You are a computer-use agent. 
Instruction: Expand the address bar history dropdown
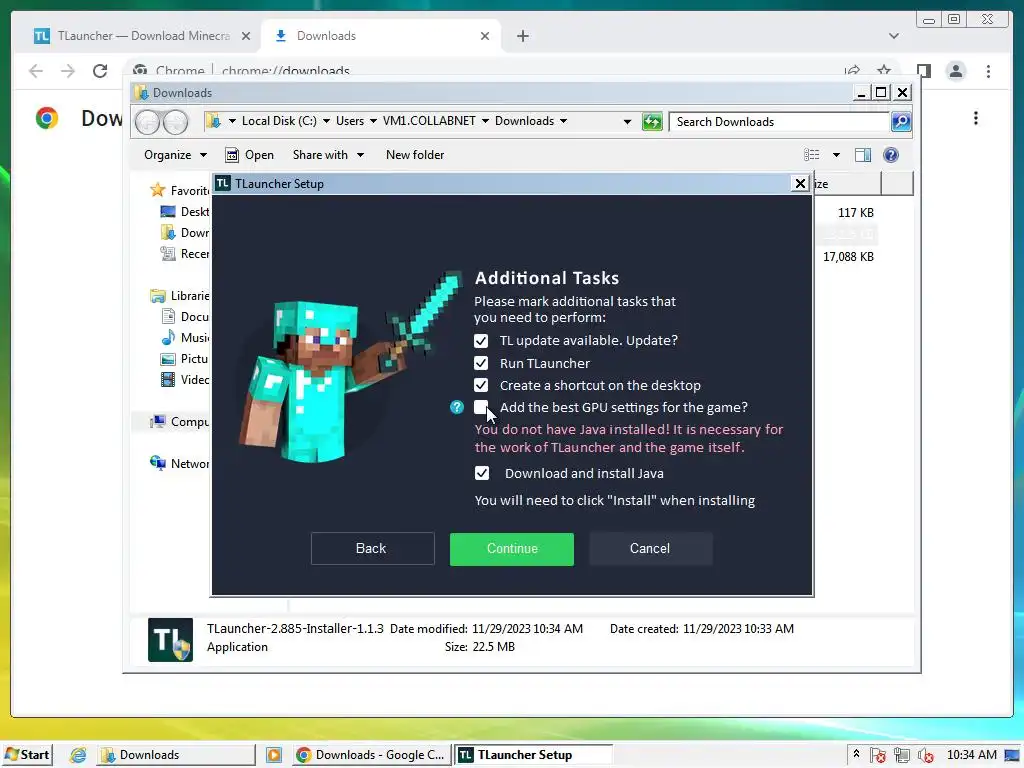click(627, 121)
